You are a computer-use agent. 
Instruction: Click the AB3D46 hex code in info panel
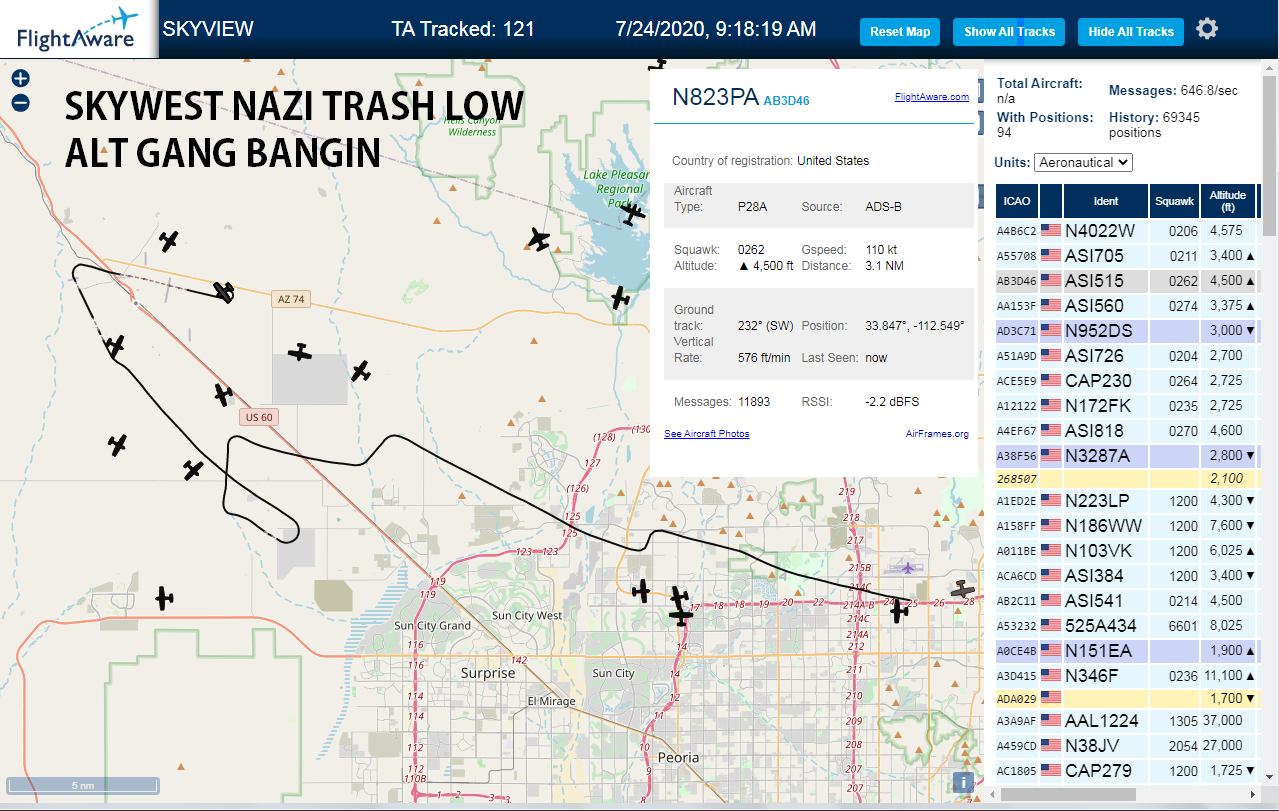[786, 101]
